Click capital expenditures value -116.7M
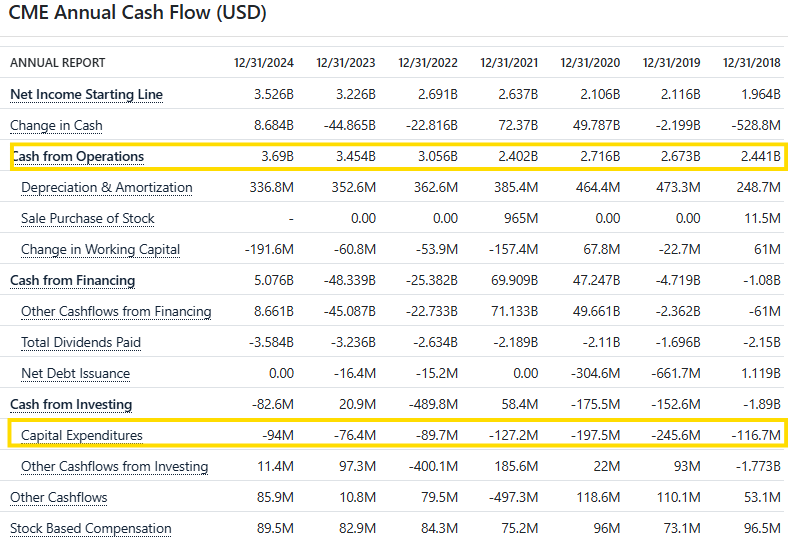Viewport: 788px width, 543px height. coord(756,436)
